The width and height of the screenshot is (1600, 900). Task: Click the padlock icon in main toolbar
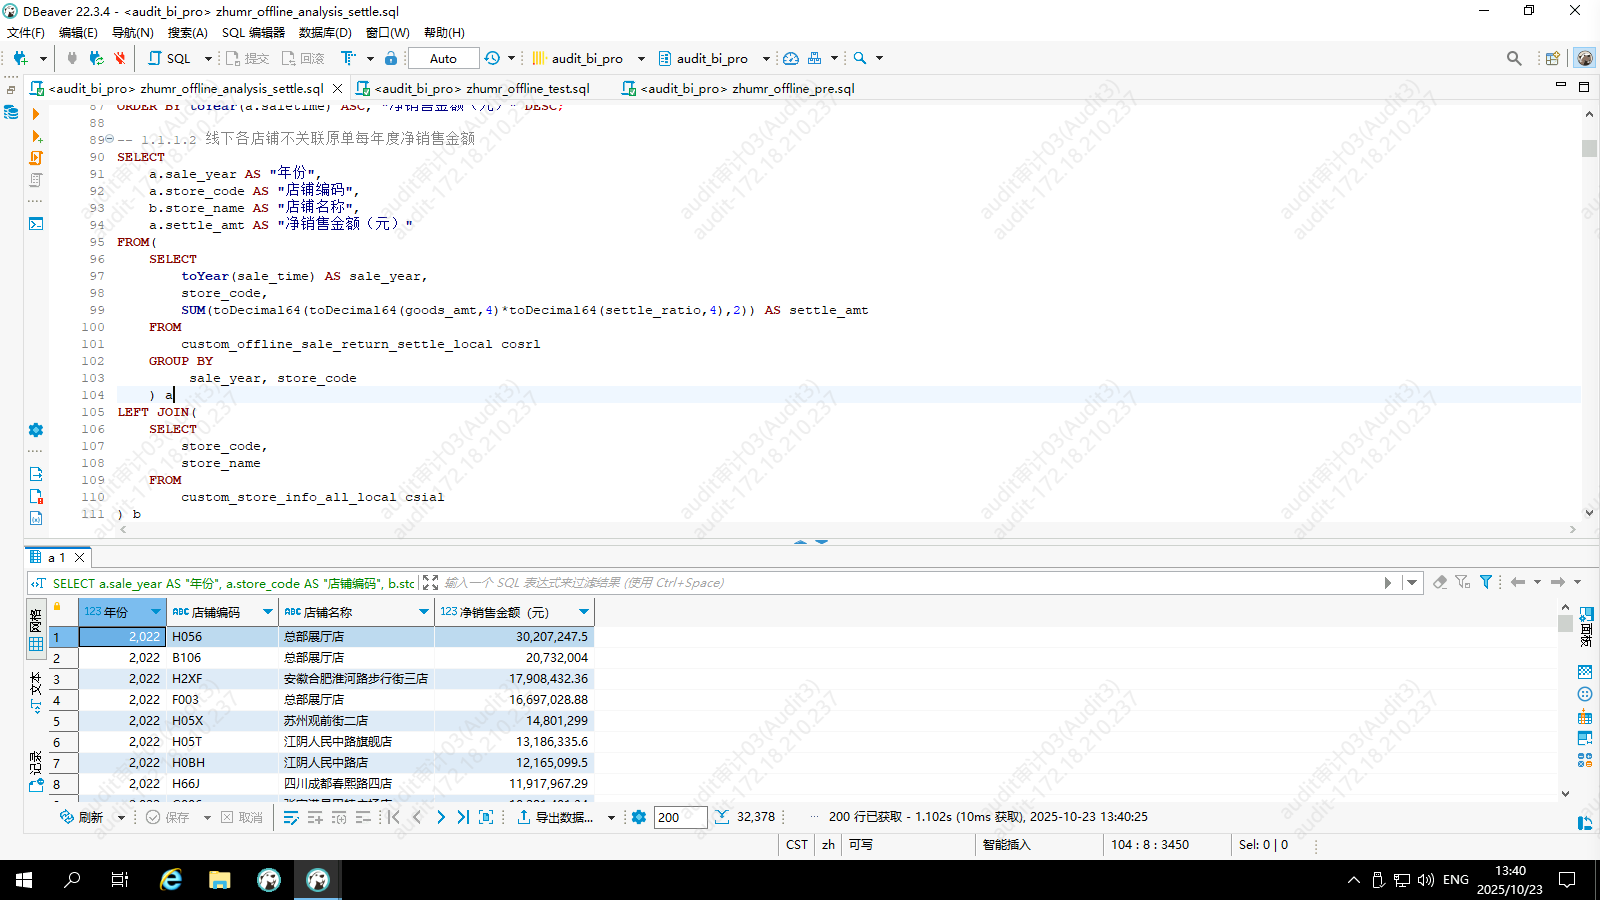coord(391,58)
